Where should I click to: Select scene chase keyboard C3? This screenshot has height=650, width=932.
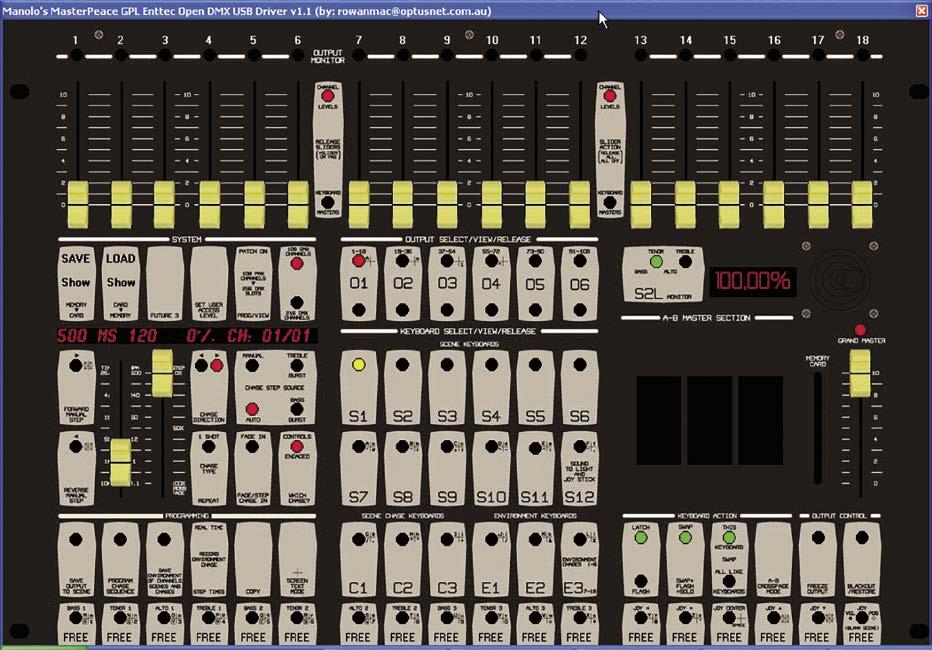point(447,560)
